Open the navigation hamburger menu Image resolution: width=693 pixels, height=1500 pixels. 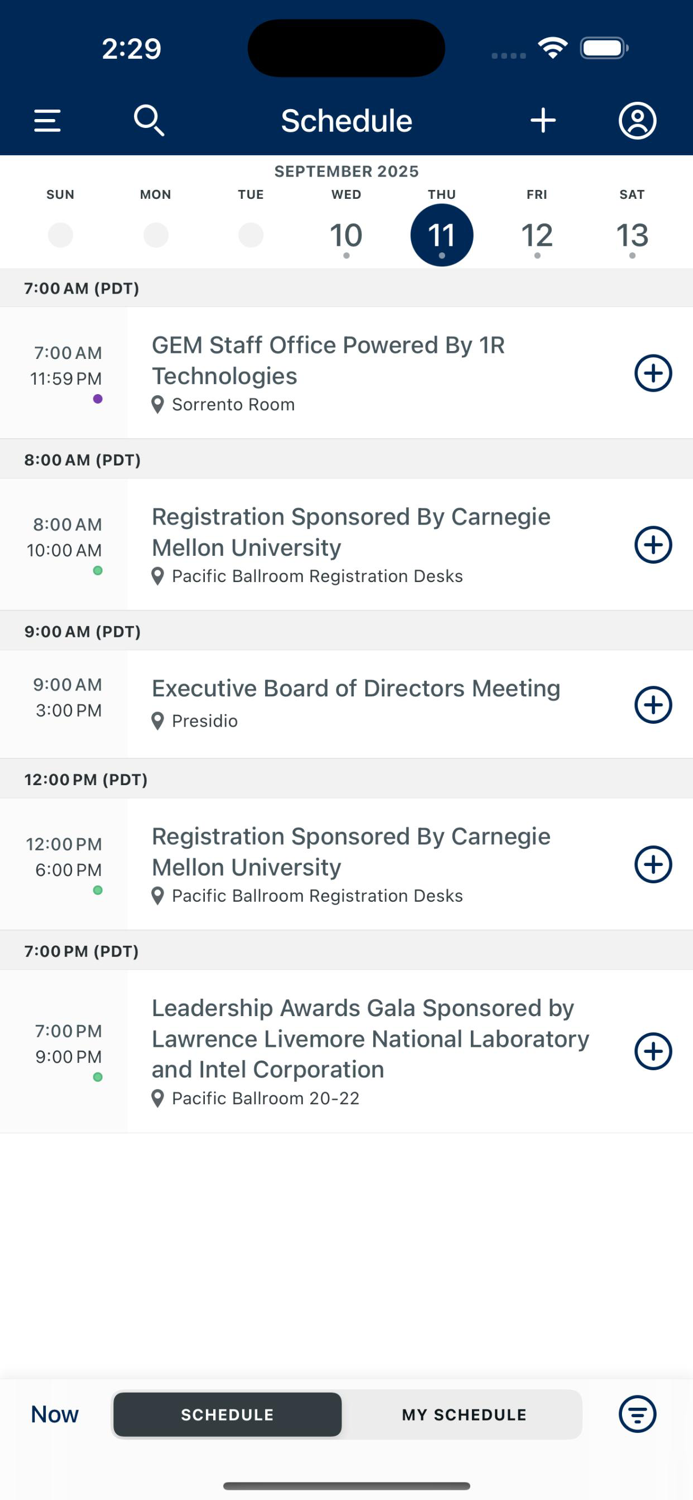[47, 120]
